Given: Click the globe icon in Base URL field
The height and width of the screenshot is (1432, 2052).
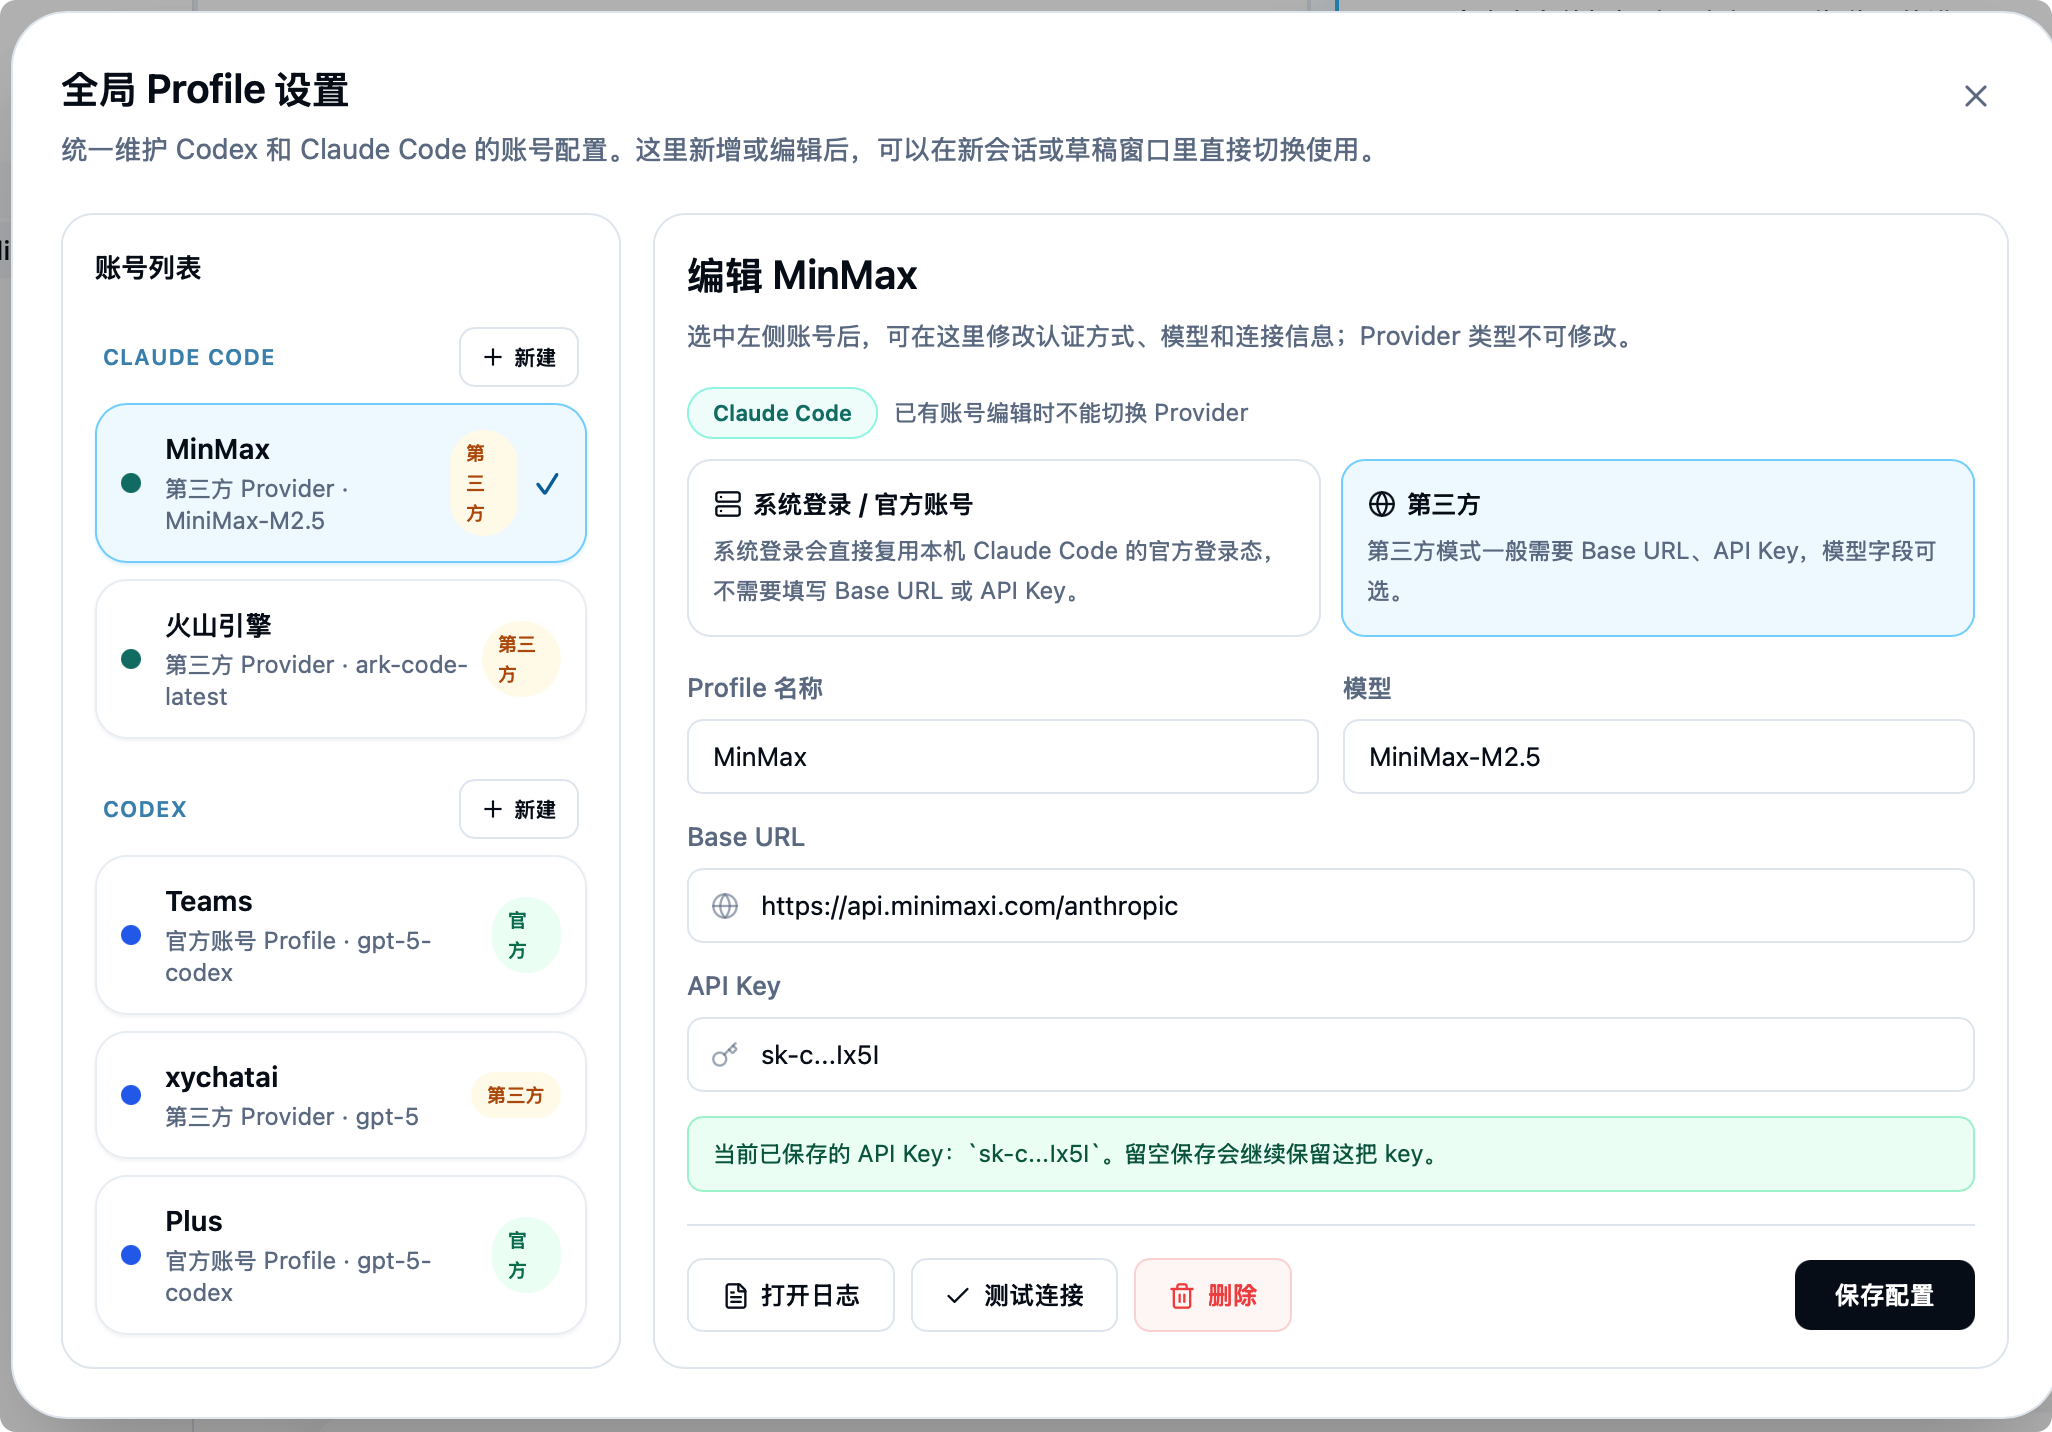Looking at the screenshot, I should (x=725, y=906).
